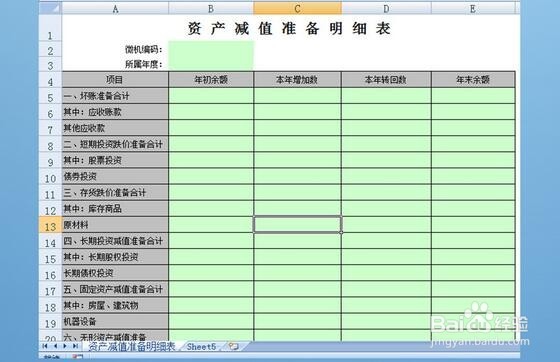This screenshot has height=362, width=560.
Task: Select row 1 header
Action: click(x=50, y=29)
